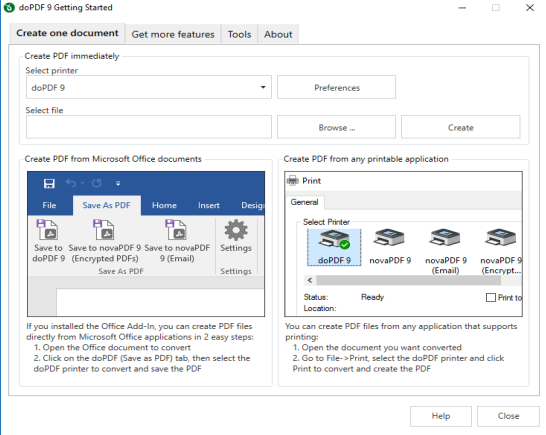
Task: Click the General tab in Print preview
Action: pos(305,202)
